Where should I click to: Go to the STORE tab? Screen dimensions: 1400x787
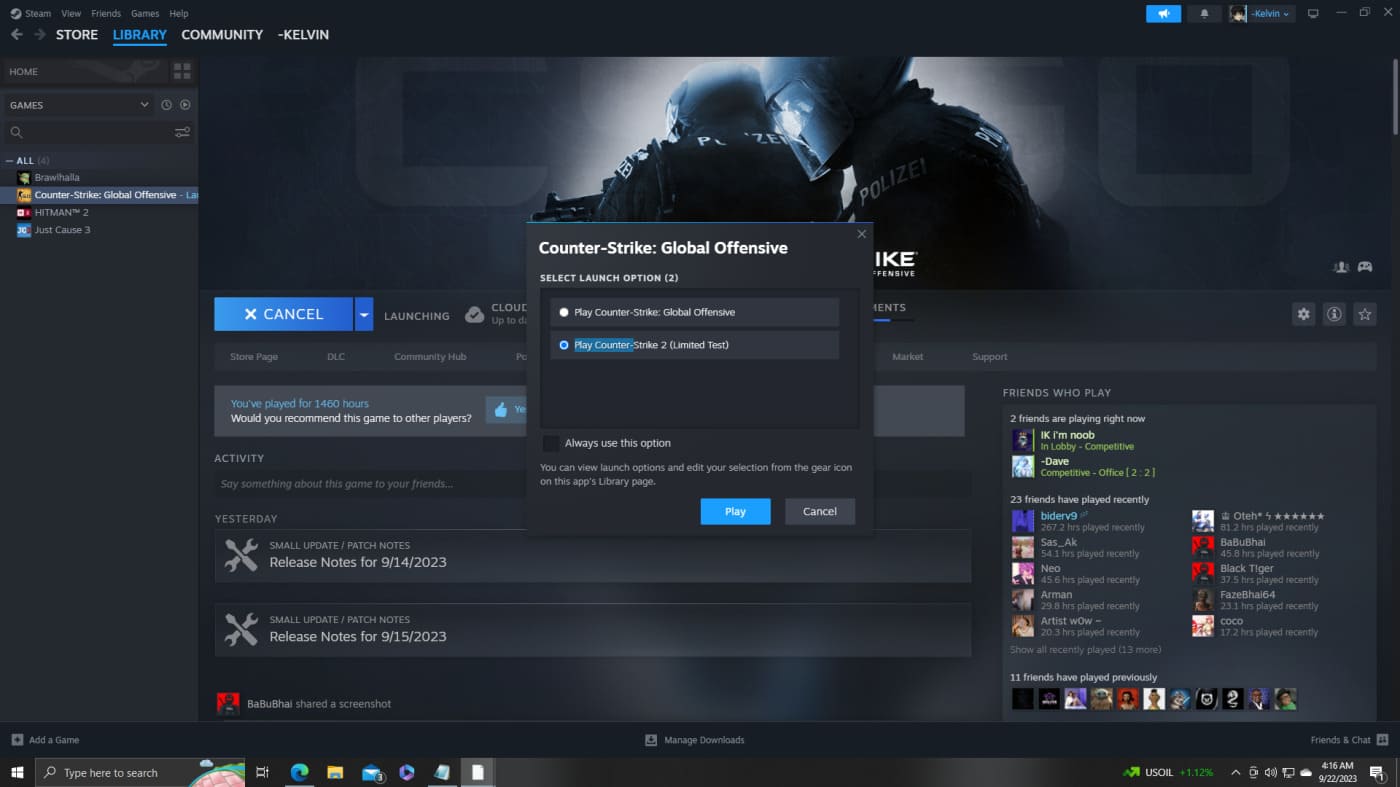(77, 34)
